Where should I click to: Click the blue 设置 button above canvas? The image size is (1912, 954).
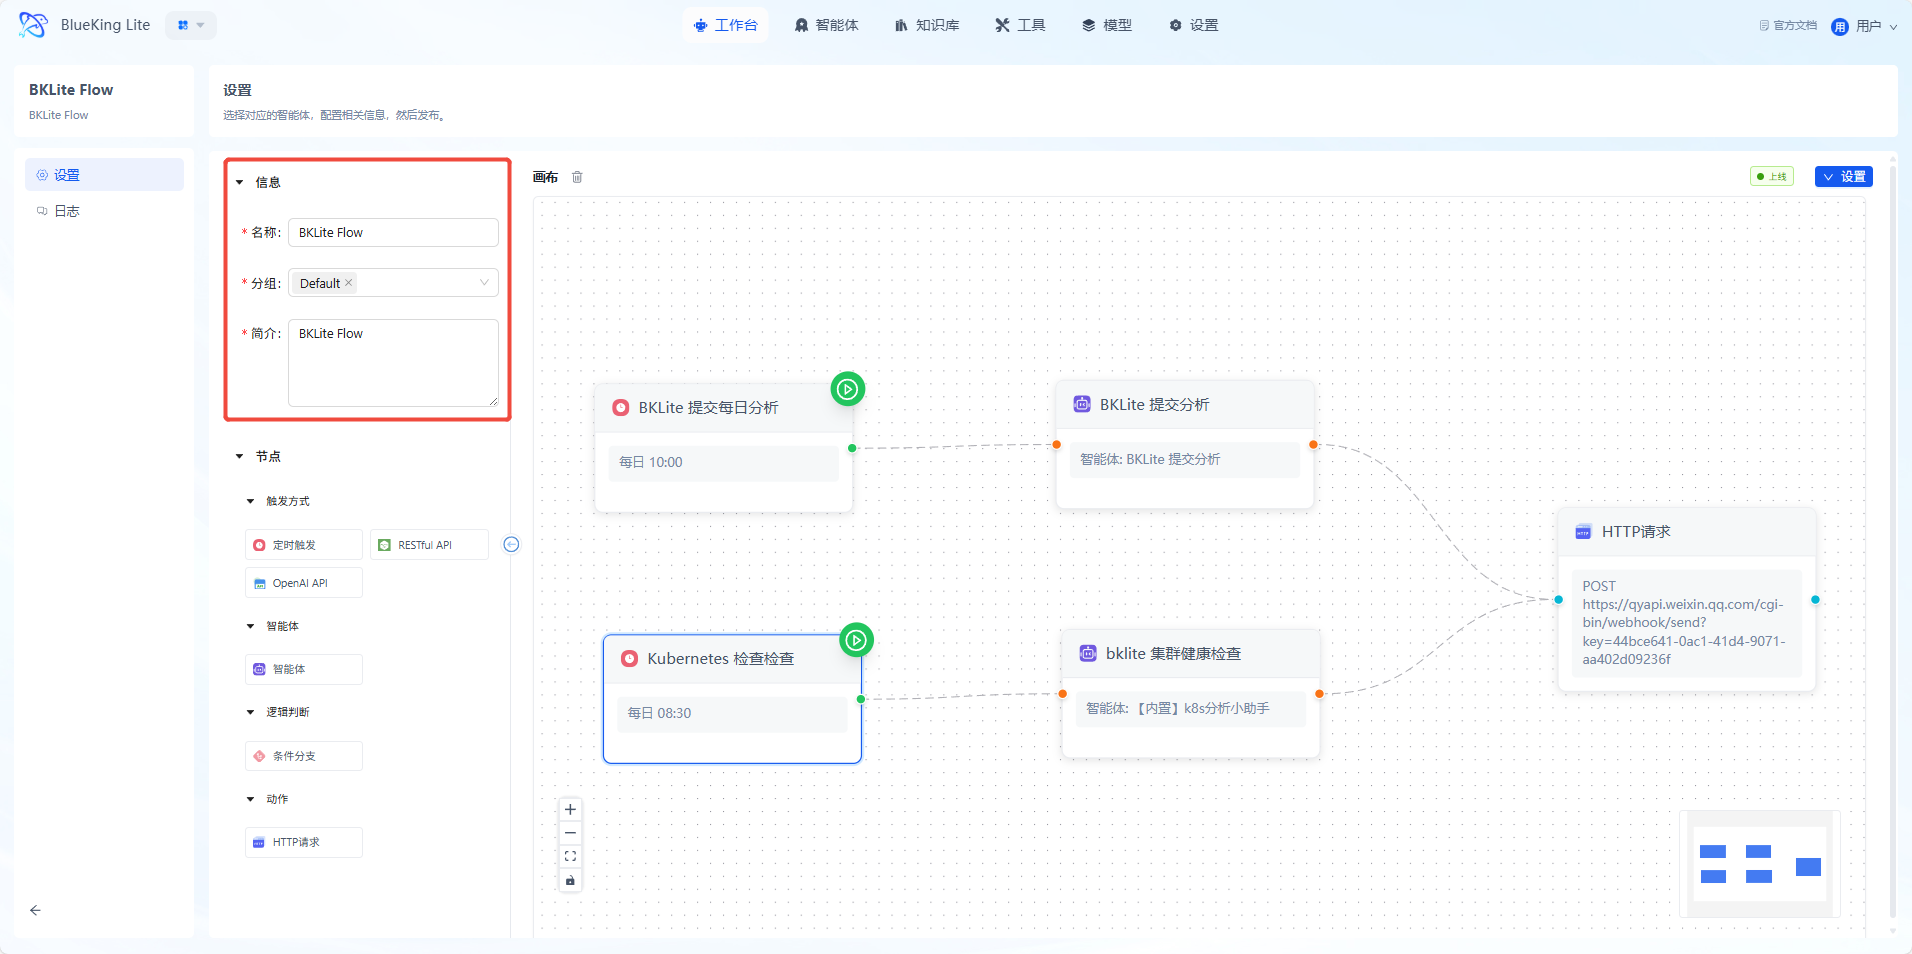coord(1843,177)
